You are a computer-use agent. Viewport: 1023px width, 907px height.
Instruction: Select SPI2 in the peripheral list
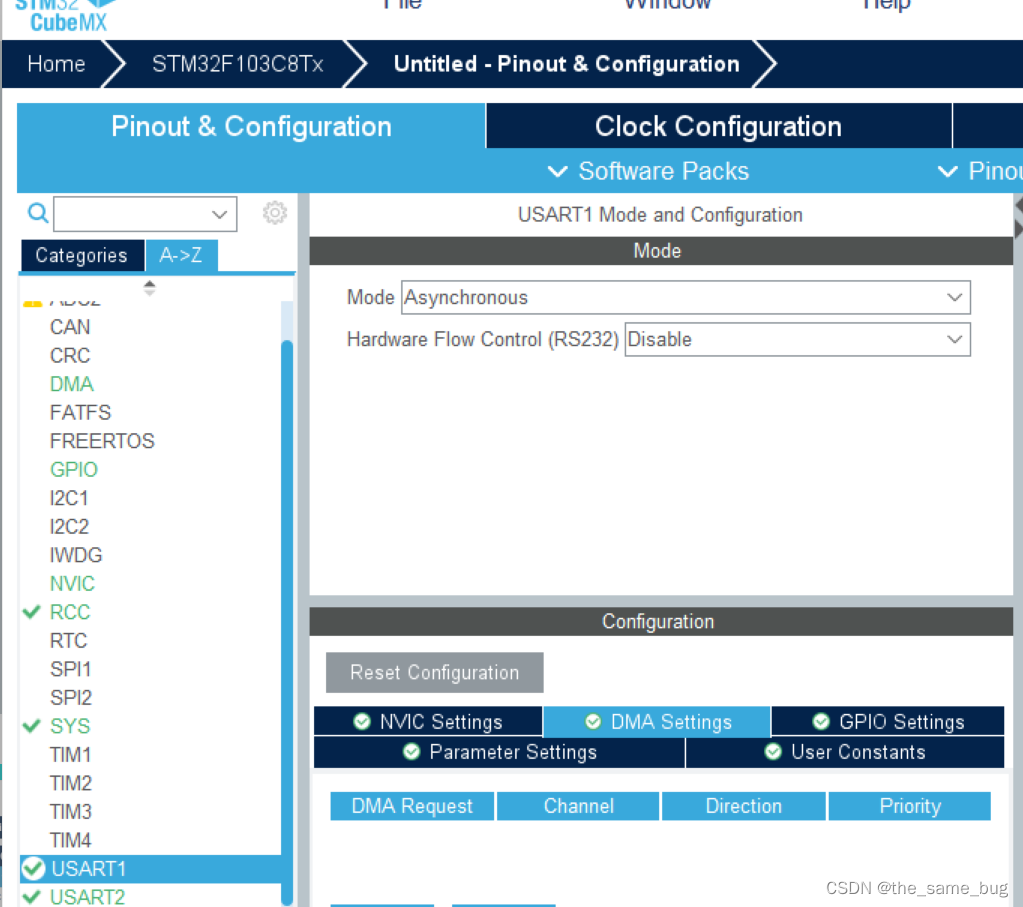coord(71,698)
